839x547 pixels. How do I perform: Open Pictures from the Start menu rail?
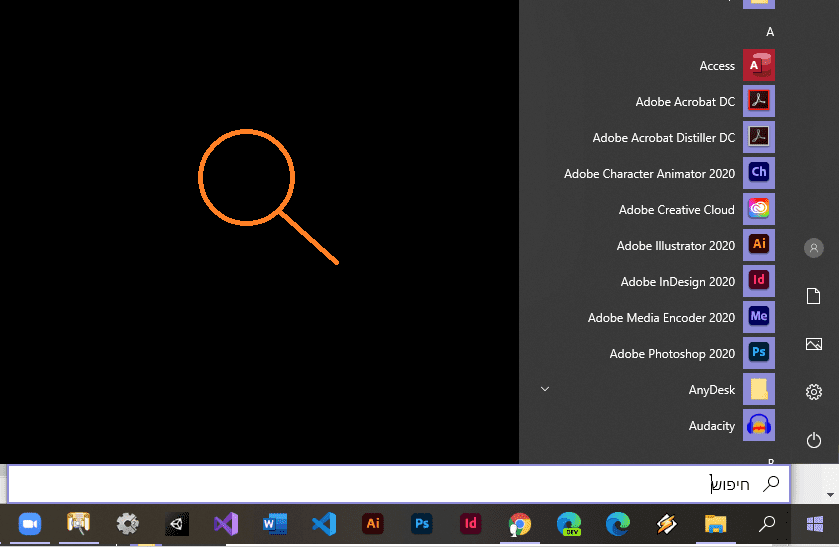coord(813,344)
